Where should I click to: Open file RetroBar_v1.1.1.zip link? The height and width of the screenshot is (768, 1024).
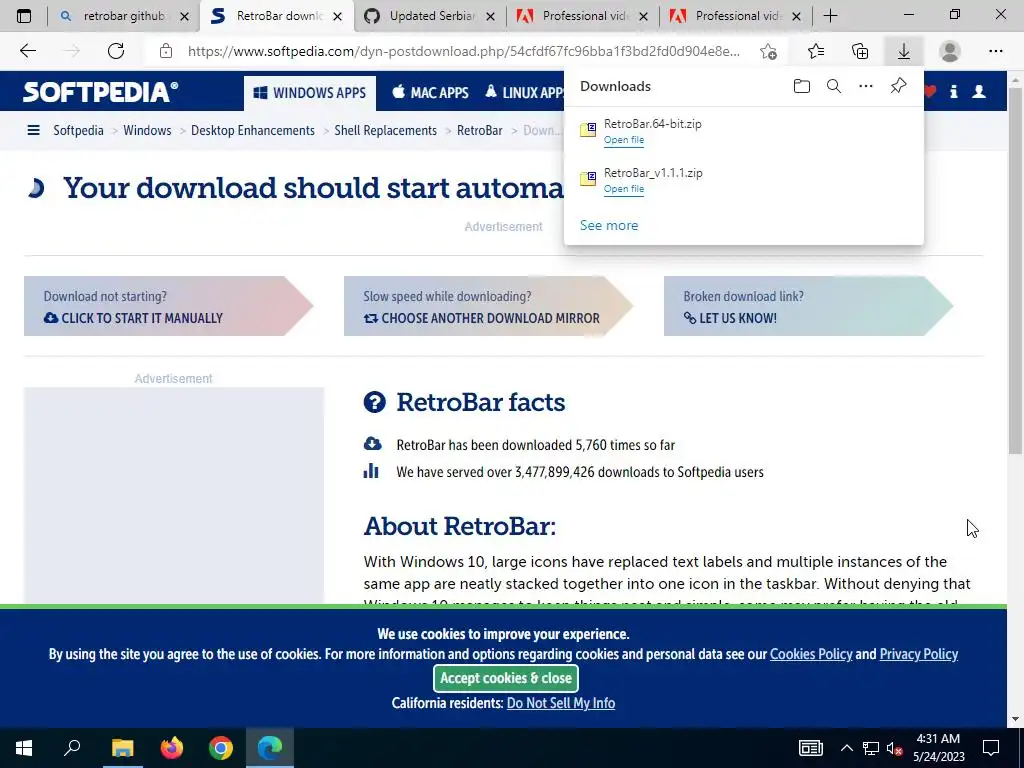tap(624, 189)
